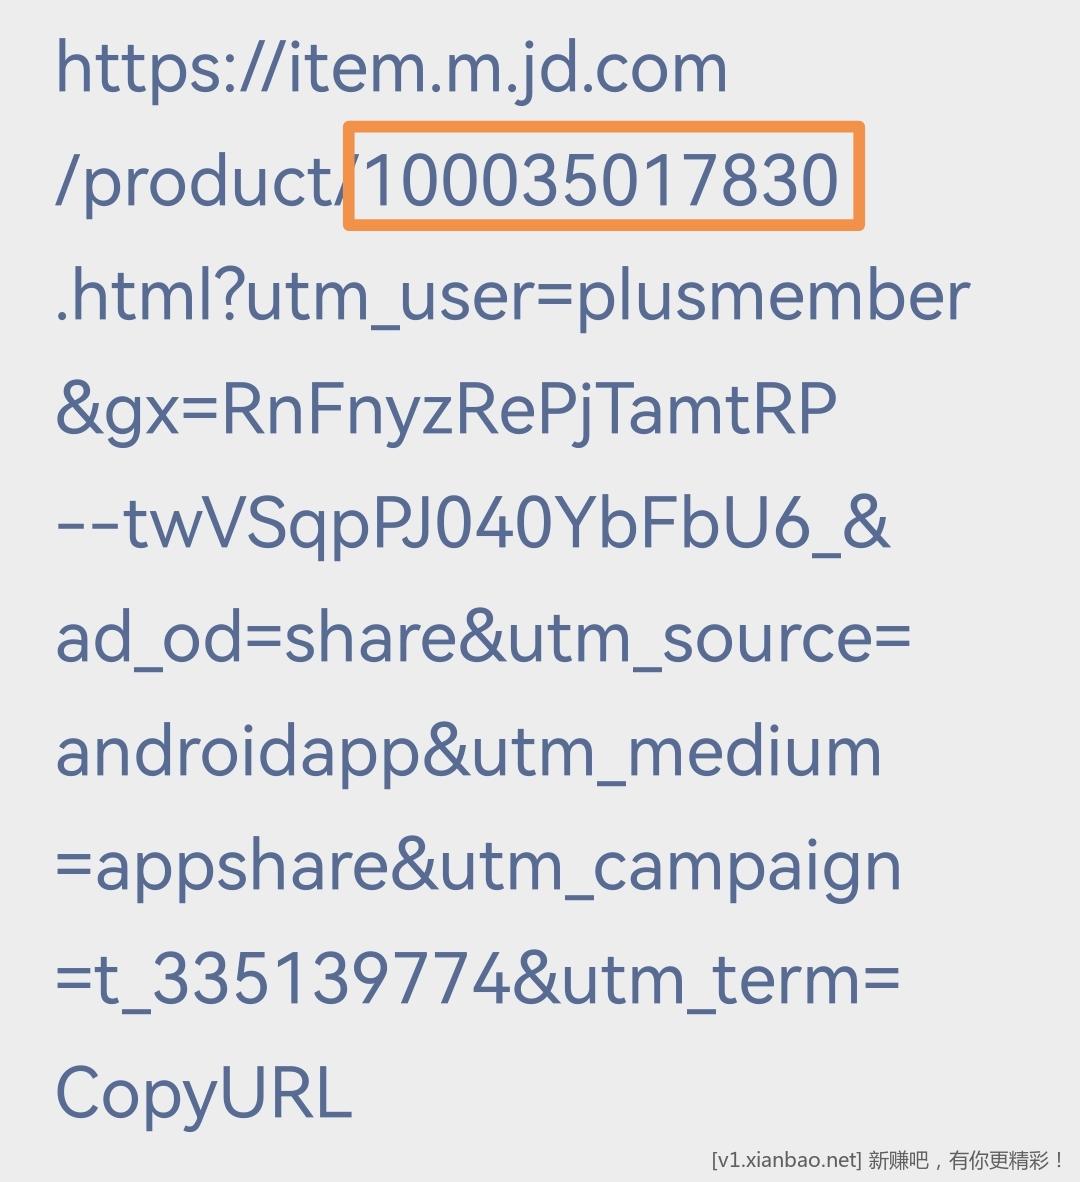Screen dimensions: 1080x1182
Task: Click the =appshare&utm_campaign line
Action: 479,867
